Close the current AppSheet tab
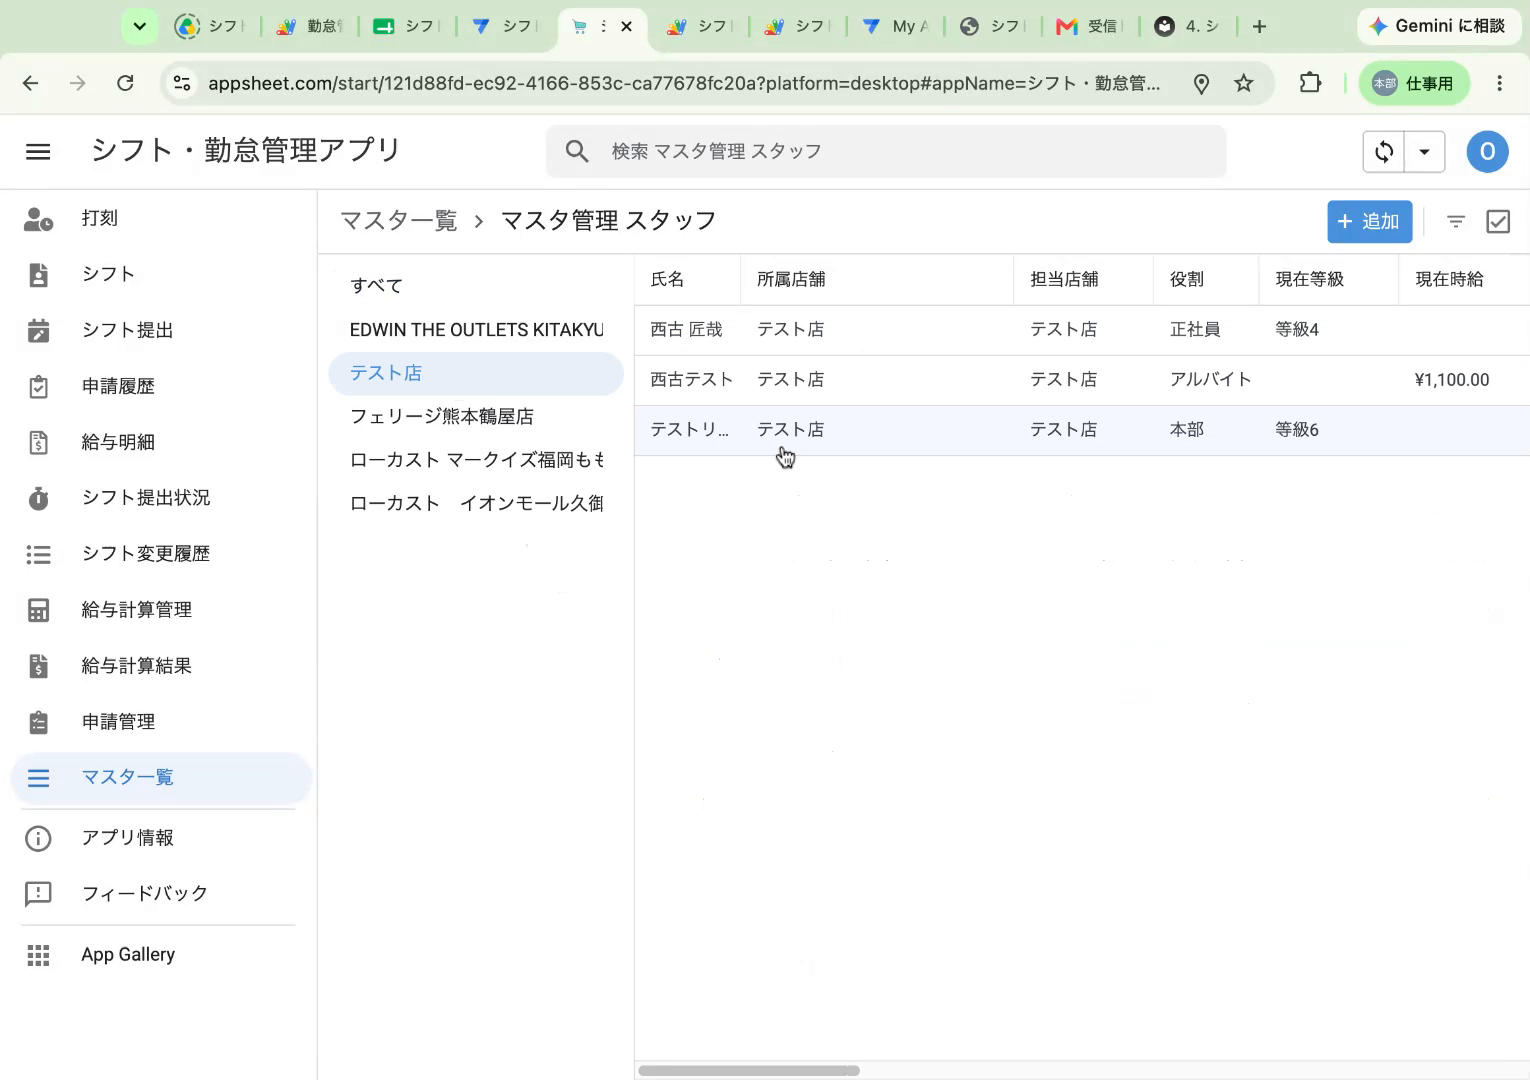 627,27
